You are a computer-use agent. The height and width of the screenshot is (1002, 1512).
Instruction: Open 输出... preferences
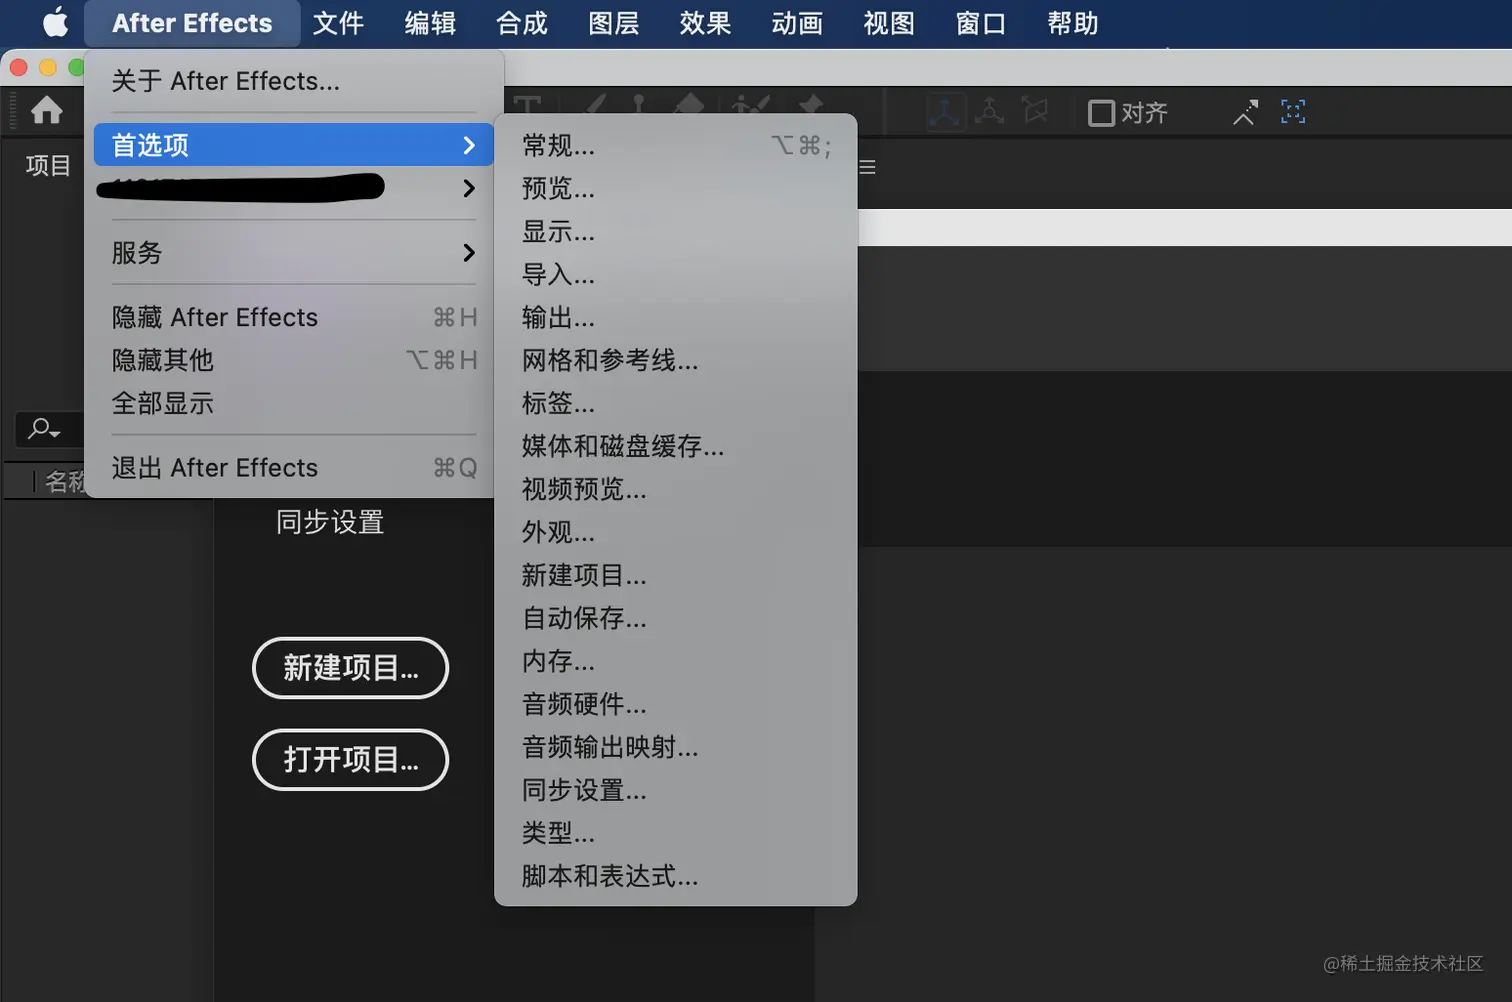tap(676, 318)
